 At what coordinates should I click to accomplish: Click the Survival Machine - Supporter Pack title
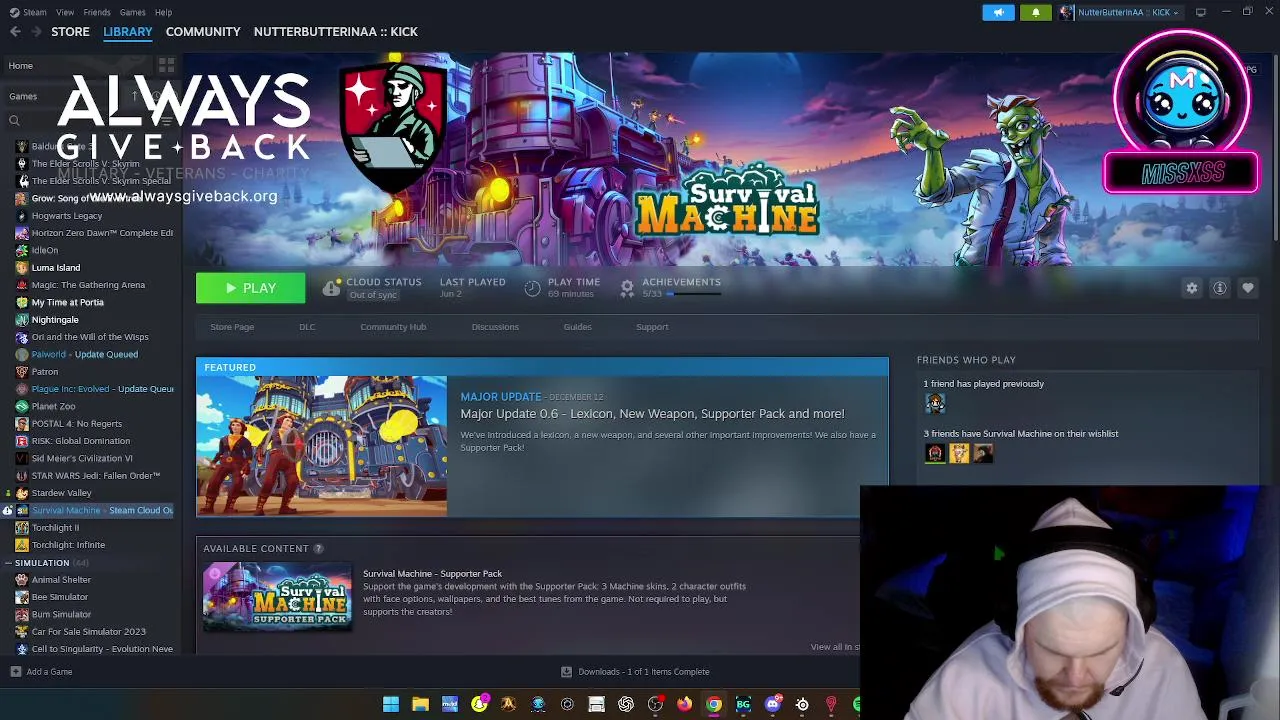pos(432,574)
